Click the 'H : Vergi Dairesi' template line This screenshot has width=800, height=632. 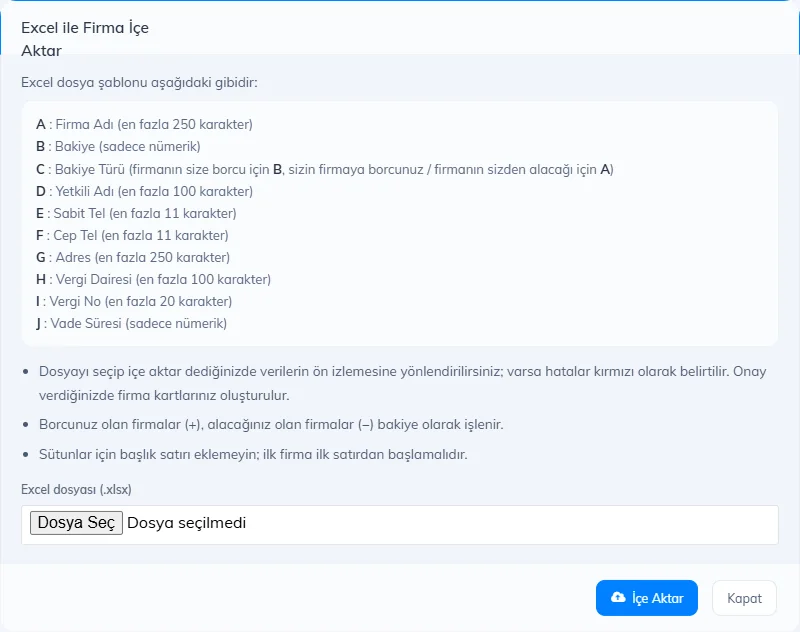pyautogui.click(x=153, y=279)
